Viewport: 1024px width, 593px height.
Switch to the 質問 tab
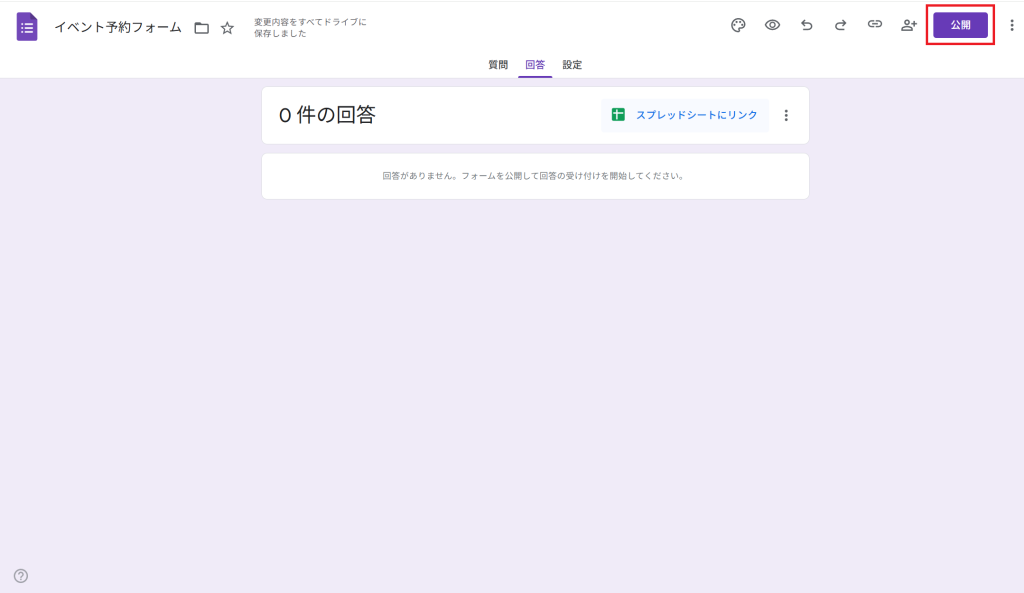click(498, 65)
